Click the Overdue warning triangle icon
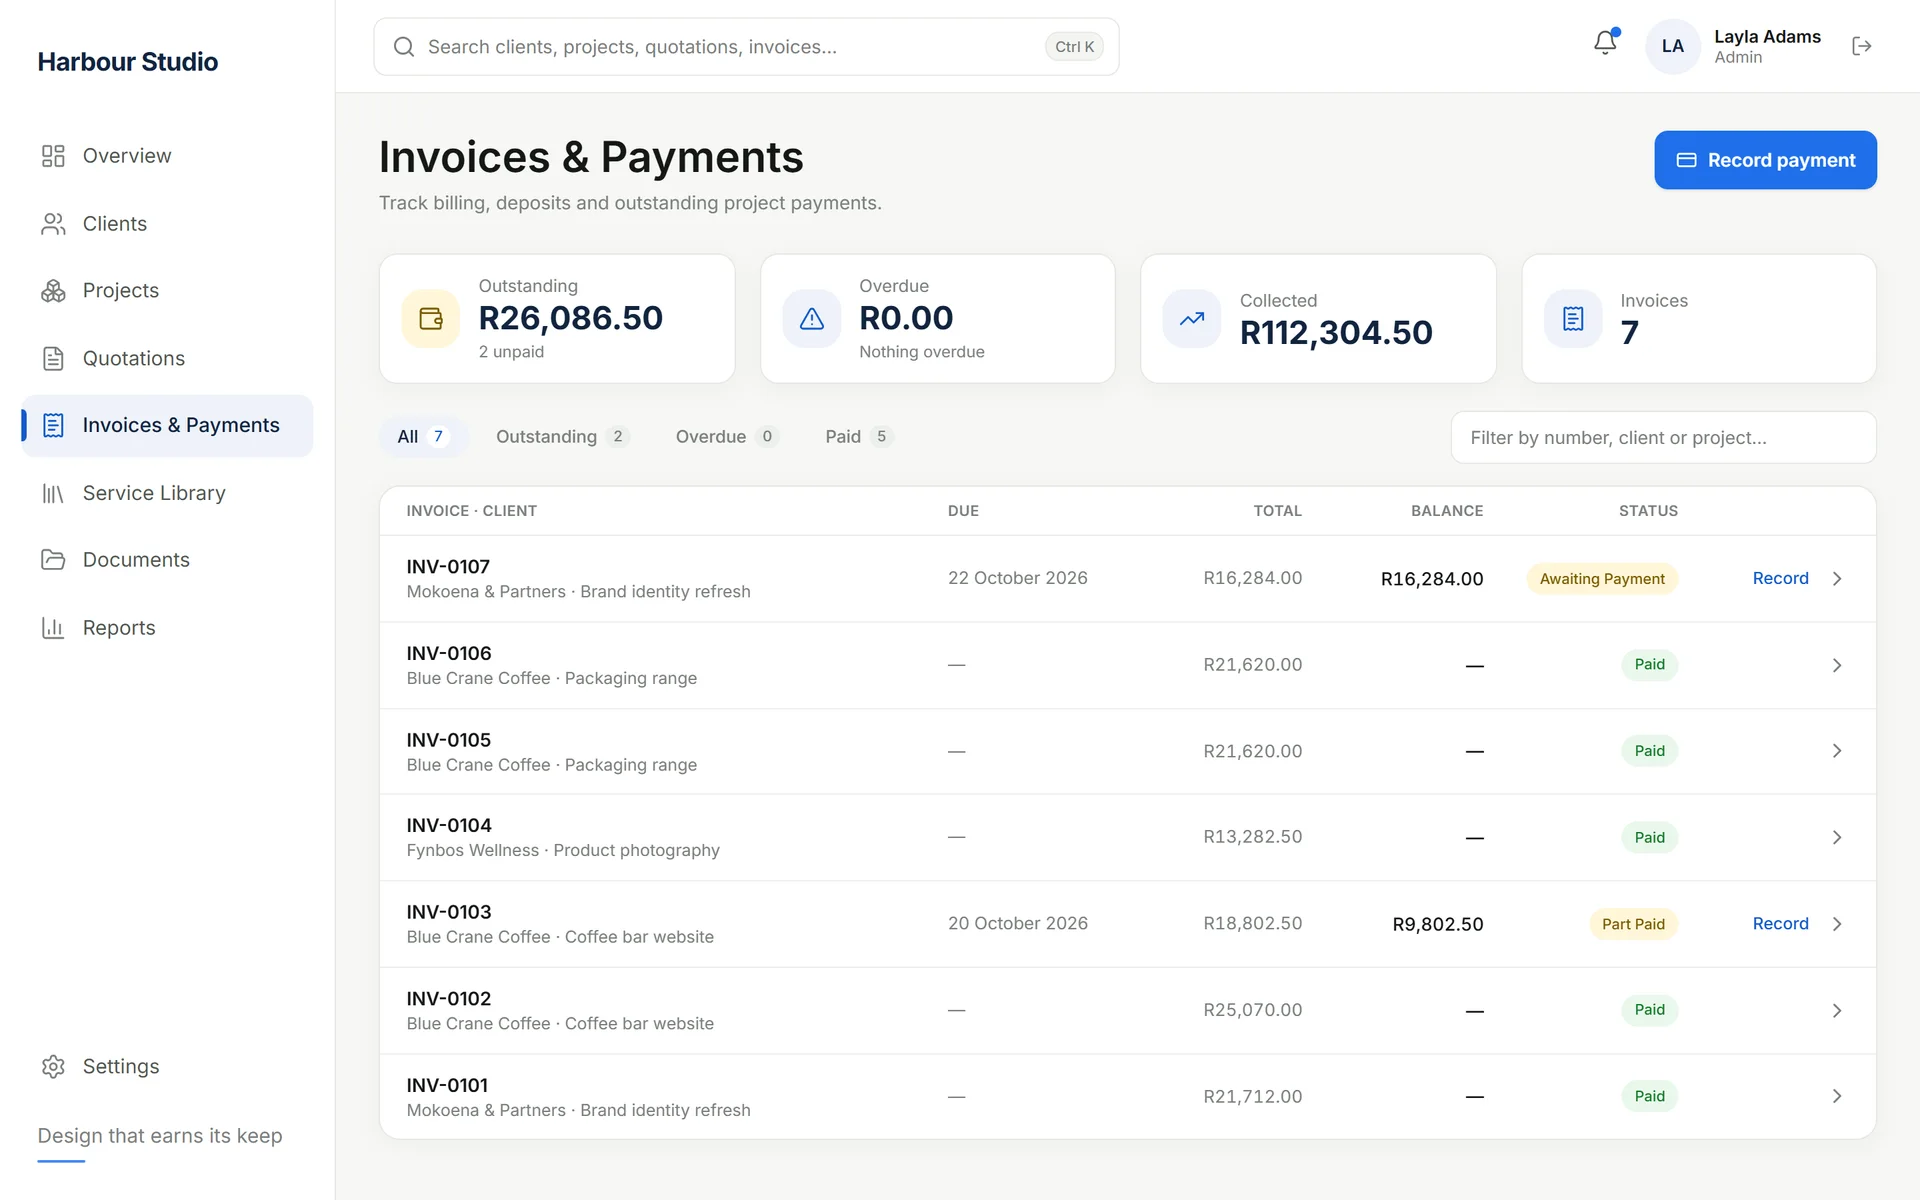 [812, 319]
